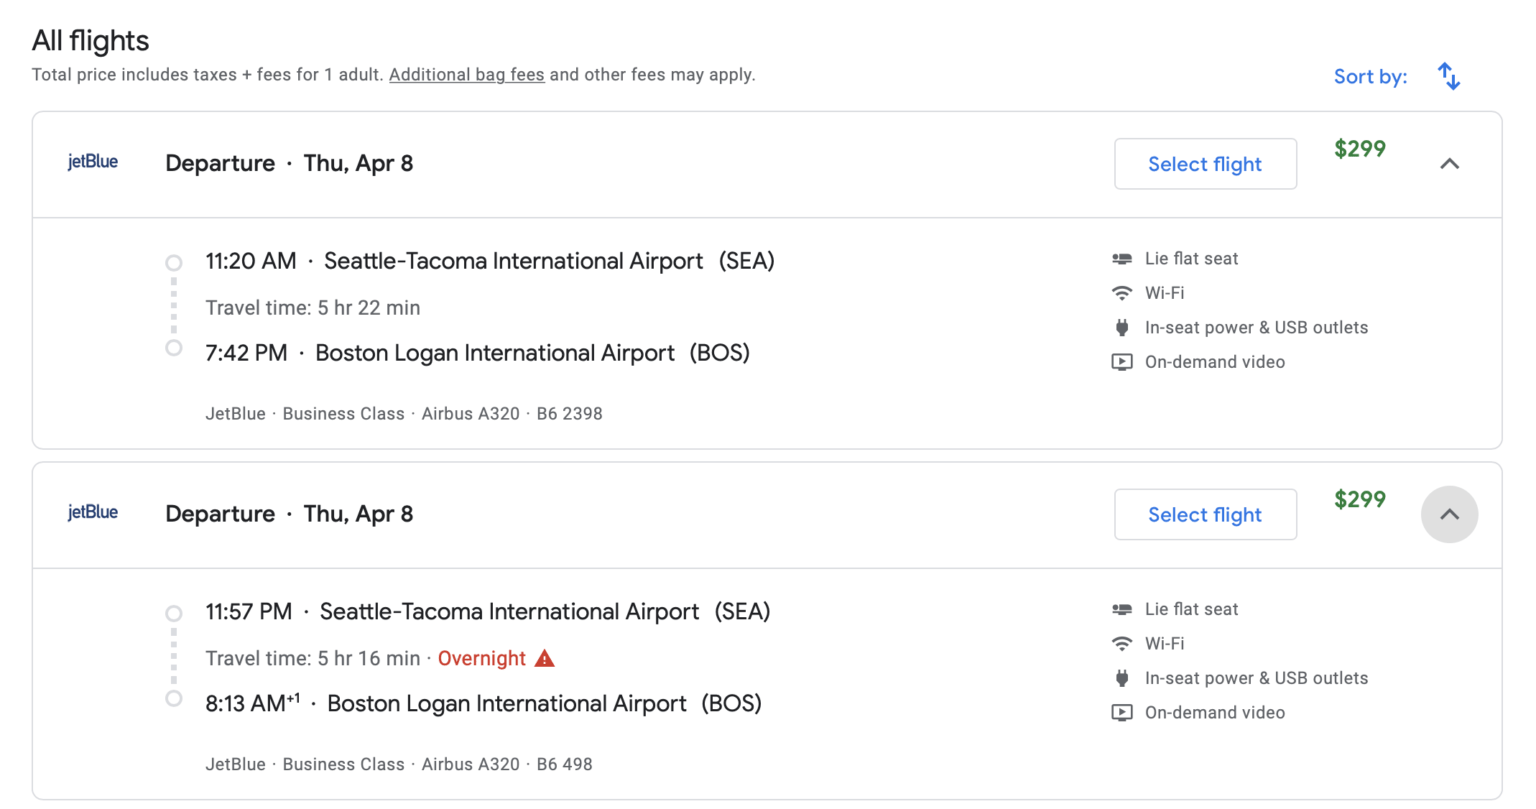Click the Lie flat seat icon on first flight
Image resolution: width=1536 pixels, height=809 pixels.
tap(1122, 258)
